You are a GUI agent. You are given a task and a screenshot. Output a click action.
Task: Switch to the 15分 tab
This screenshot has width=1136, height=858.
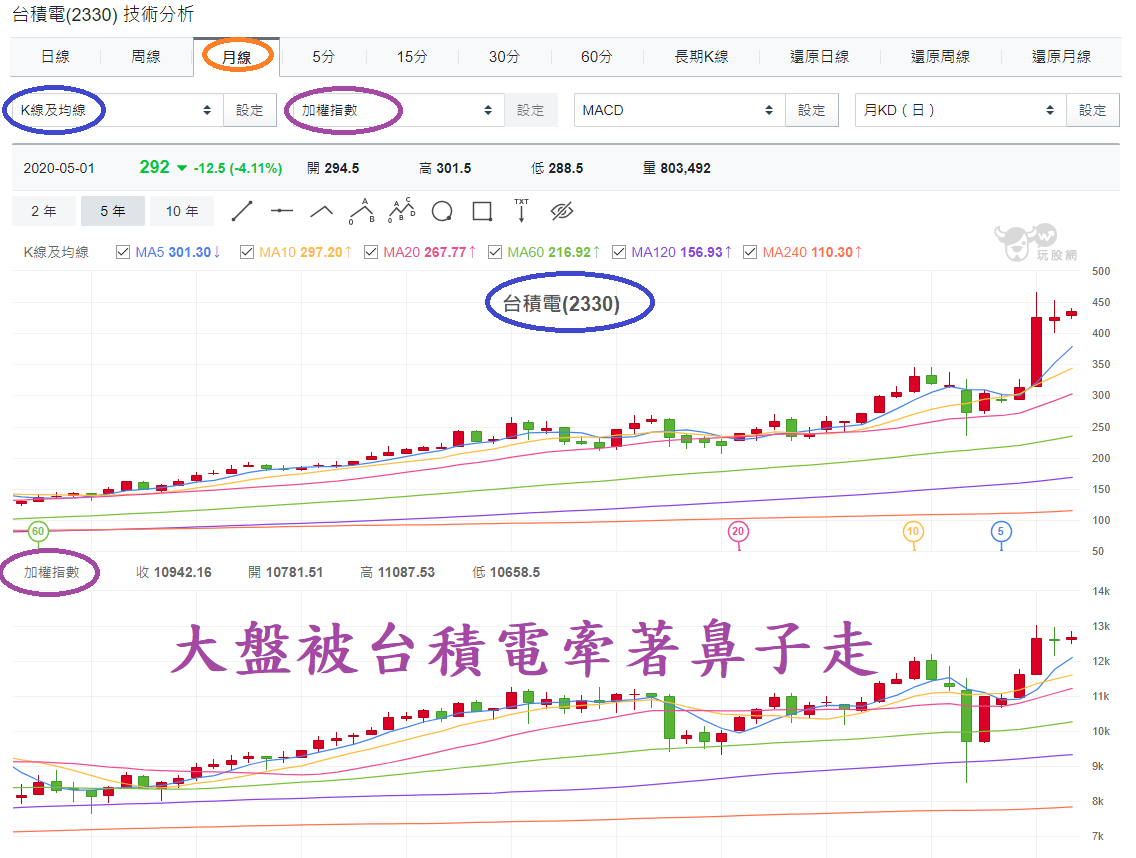(412, 57)
